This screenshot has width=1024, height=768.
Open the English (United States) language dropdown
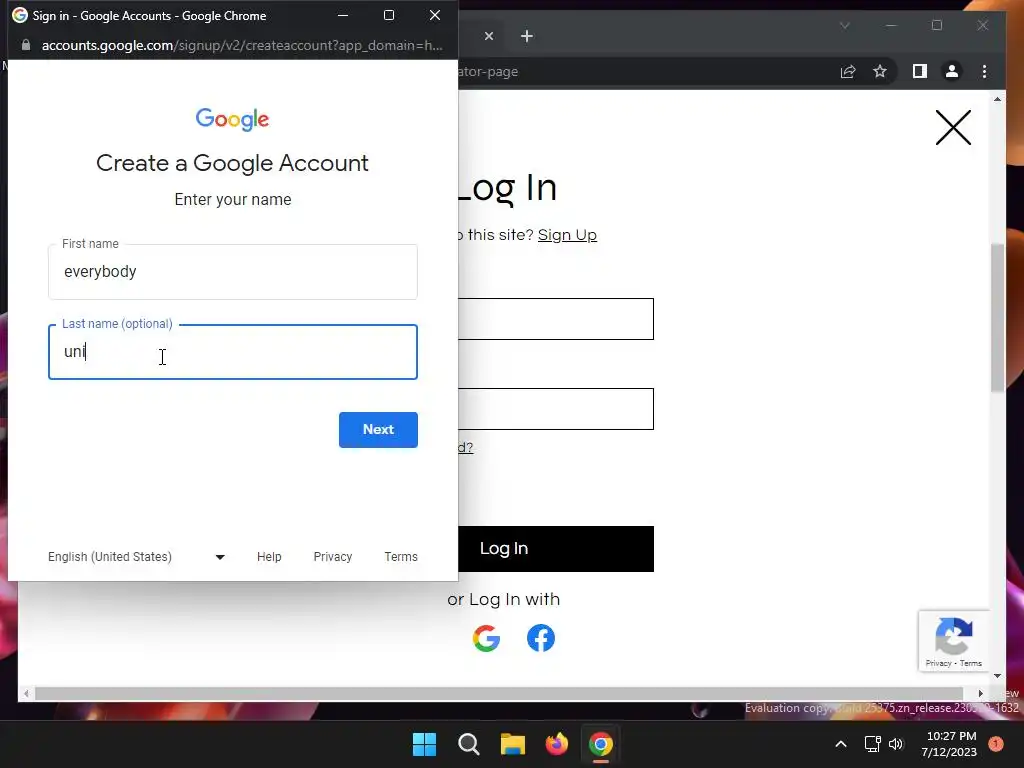136,556
